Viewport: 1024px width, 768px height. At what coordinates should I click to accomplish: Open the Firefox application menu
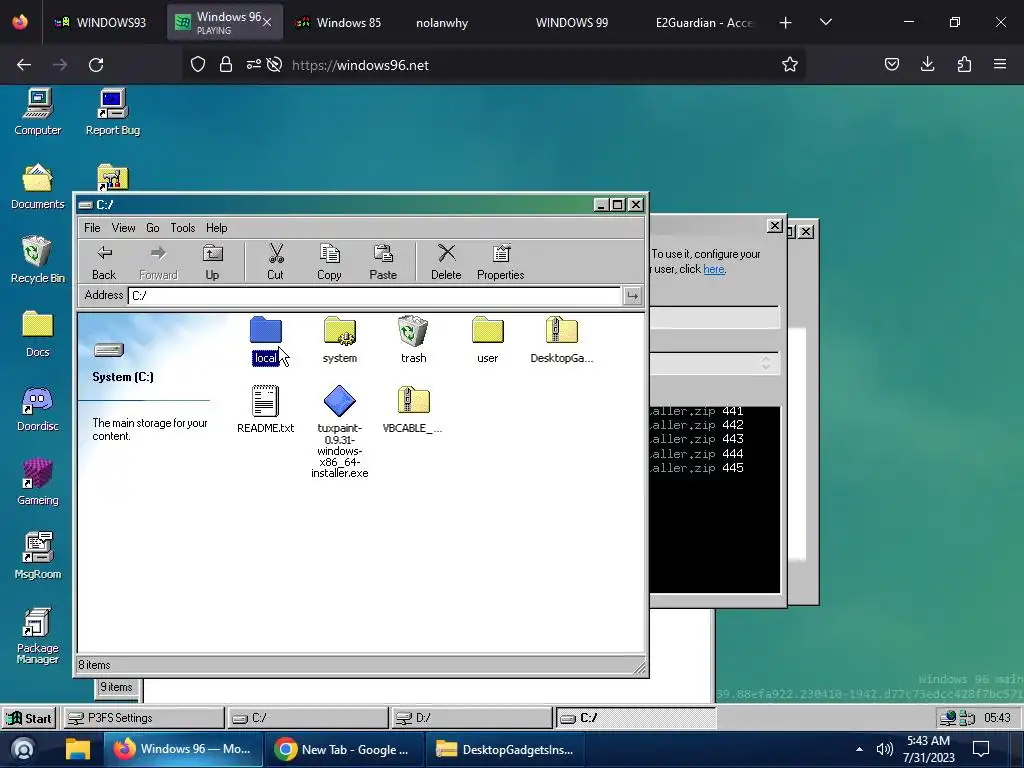[x=1000, y=64]
